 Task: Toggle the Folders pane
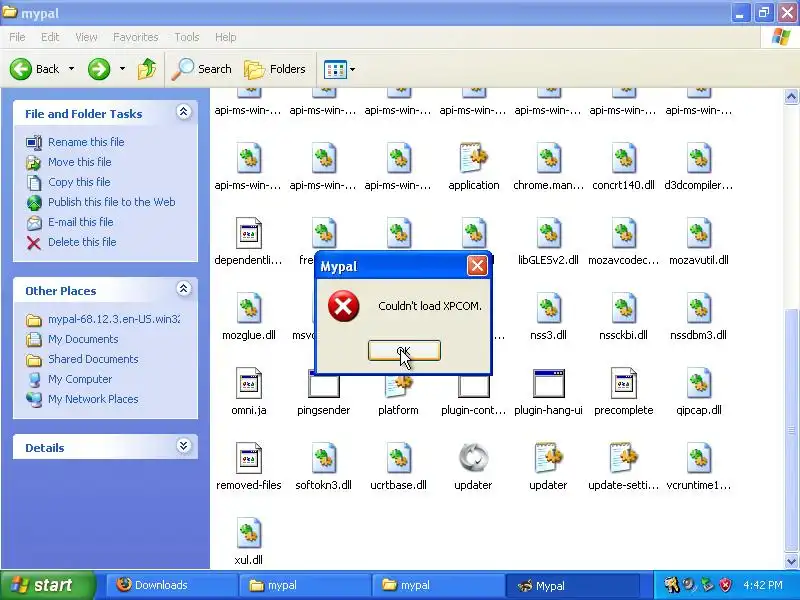(275, 69)
